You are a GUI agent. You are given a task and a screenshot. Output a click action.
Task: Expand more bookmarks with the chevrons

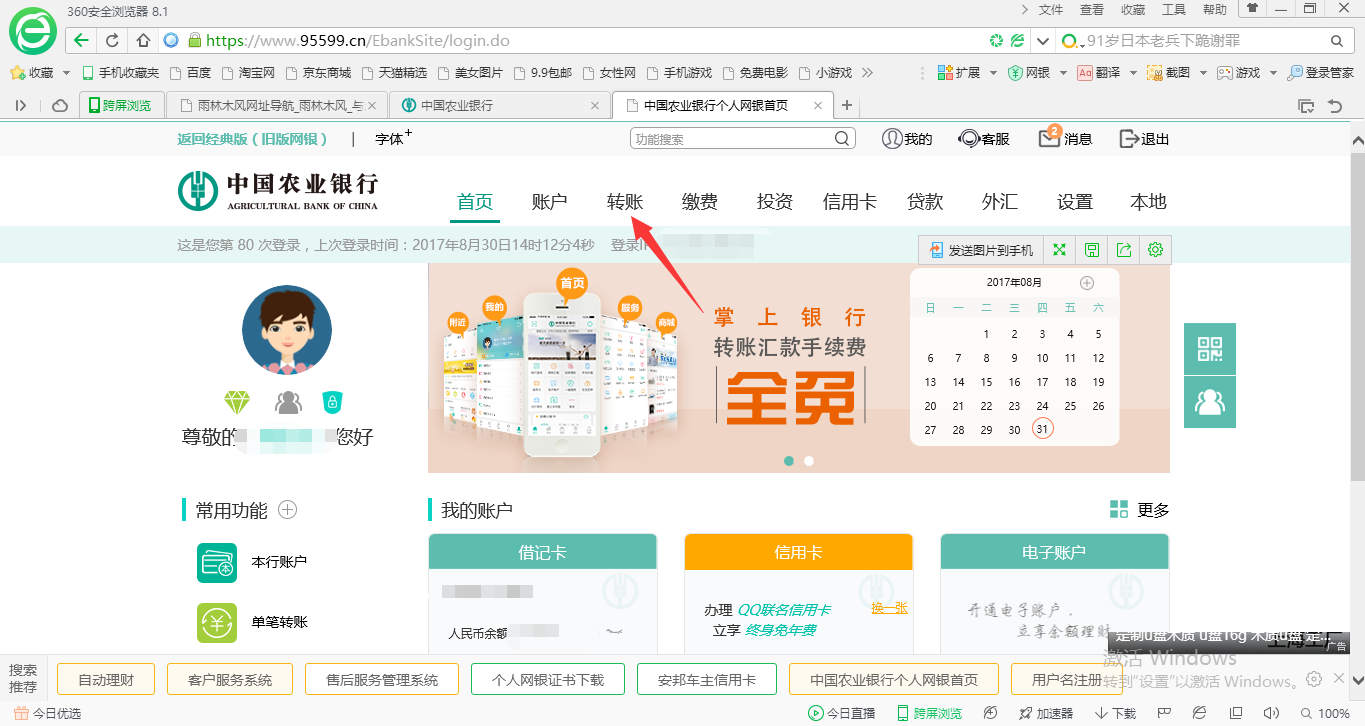(867, 73)
